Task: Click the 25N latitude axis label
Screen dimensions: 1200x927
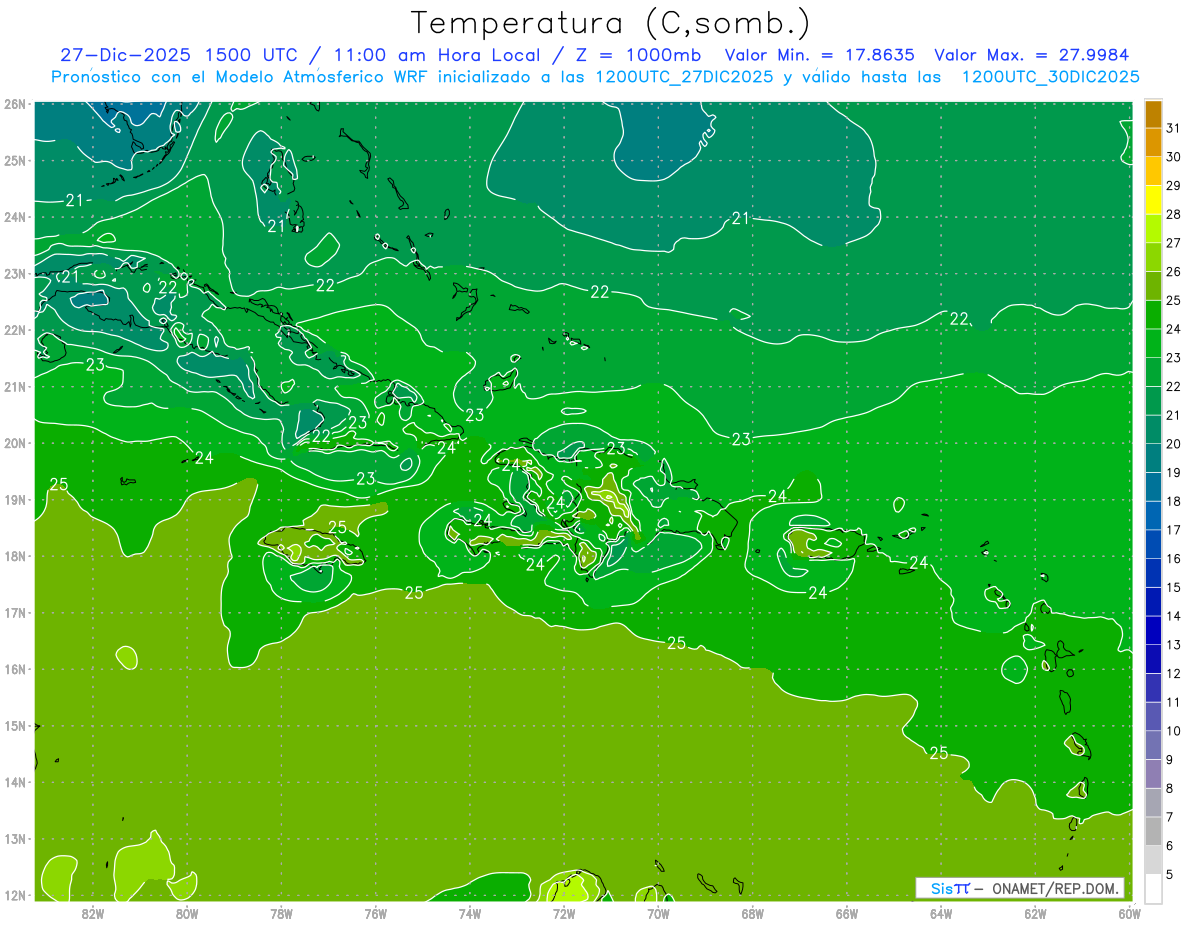Action: point(14,160)
